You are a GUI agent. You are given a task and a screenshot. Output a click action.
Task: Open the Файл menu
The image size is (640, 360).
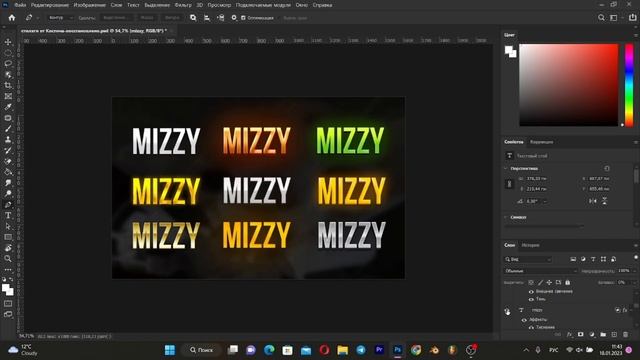[x=20, y=5]
